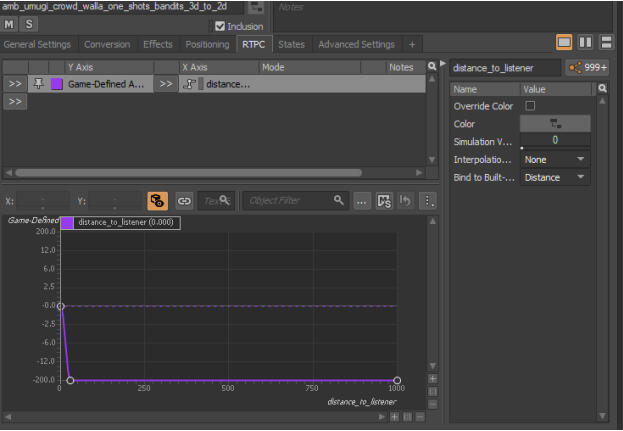Click the orange highlighted curve tool icon
623x431 pixels.
pyautogui.click(x=157, y=201)
